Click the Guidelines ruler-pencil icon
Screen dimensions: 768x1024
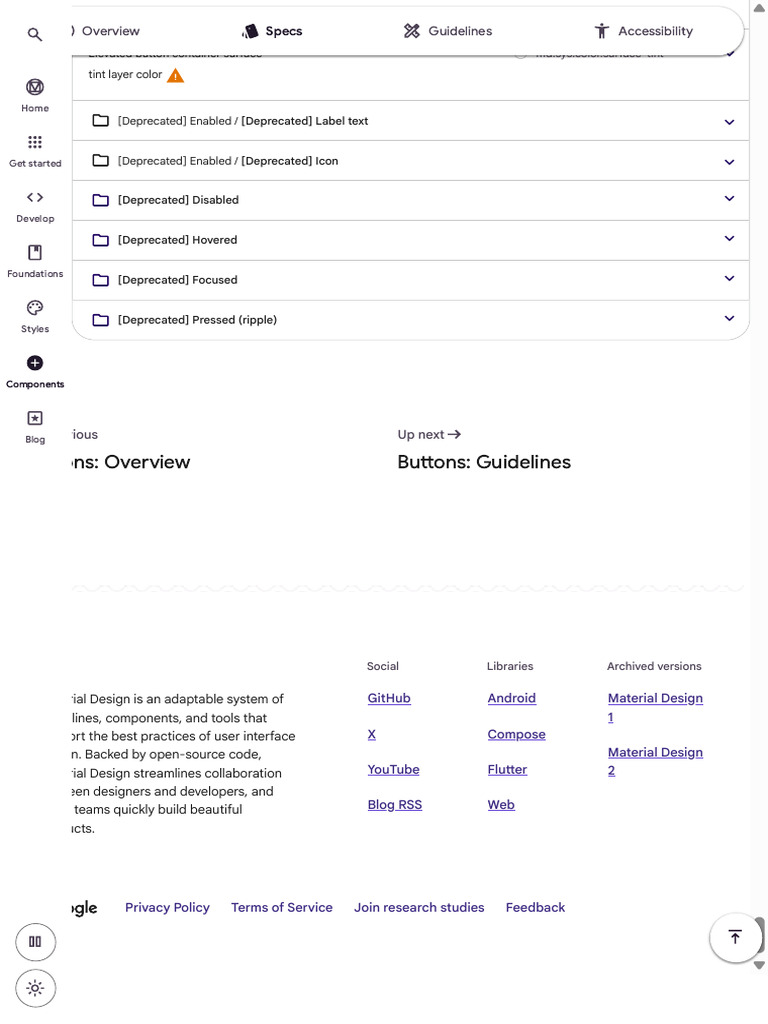(411, 31)
